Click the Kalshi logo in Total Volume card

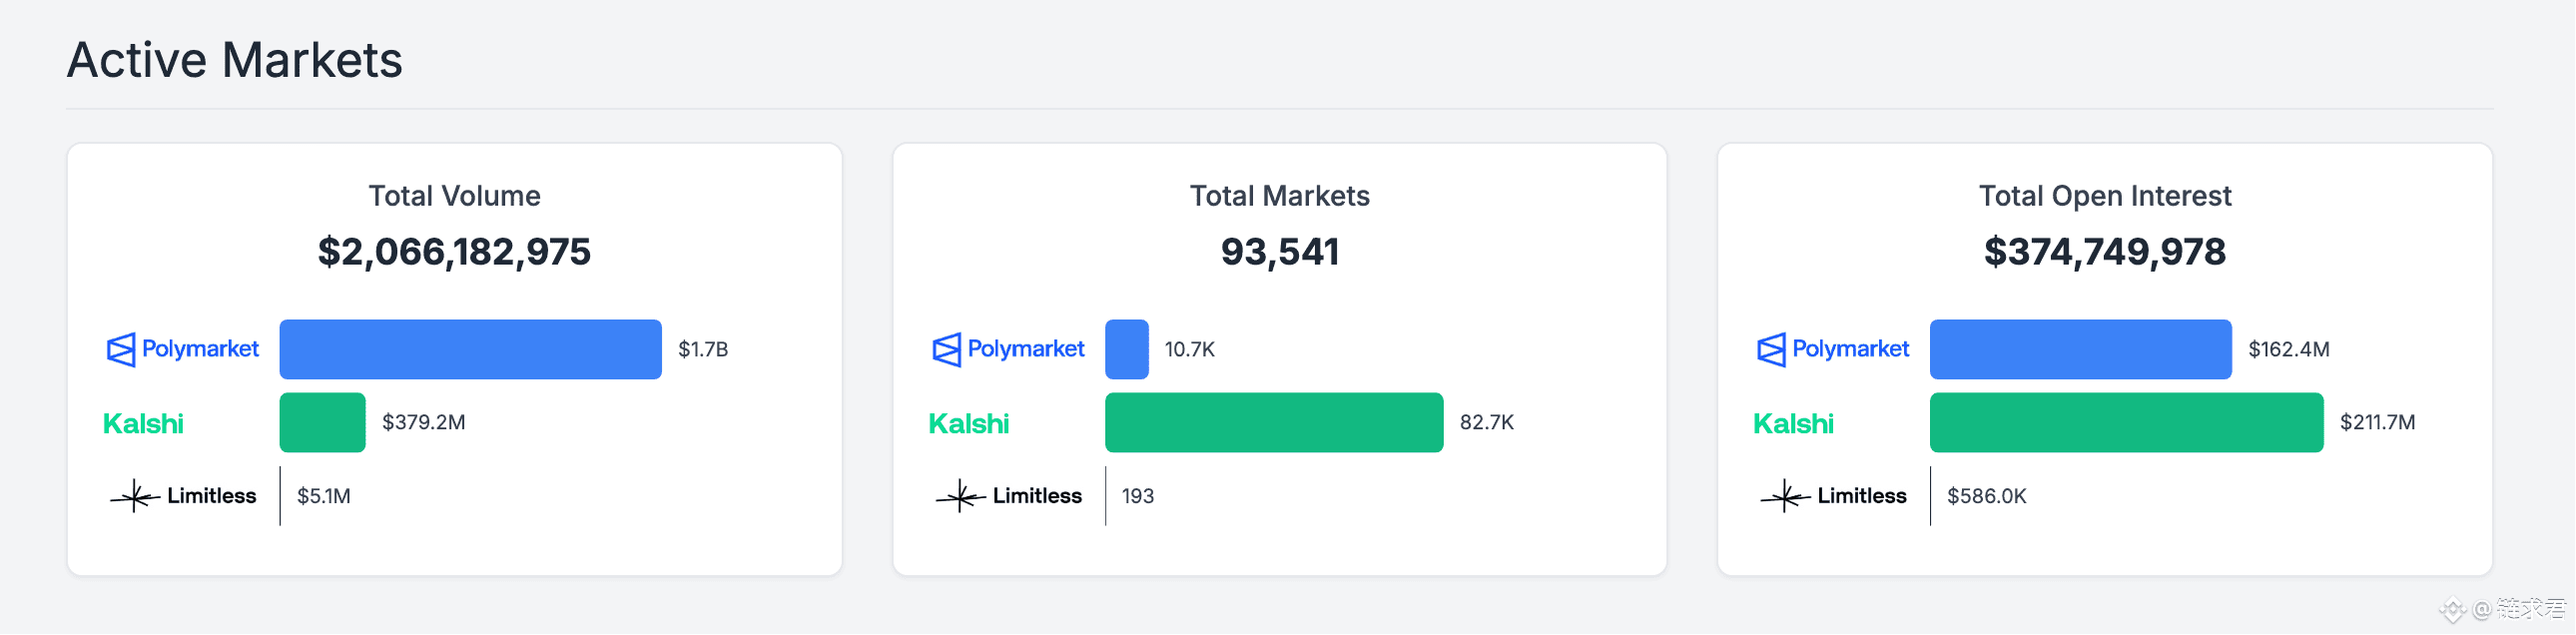pyautogui.click(x=143, y=423)
